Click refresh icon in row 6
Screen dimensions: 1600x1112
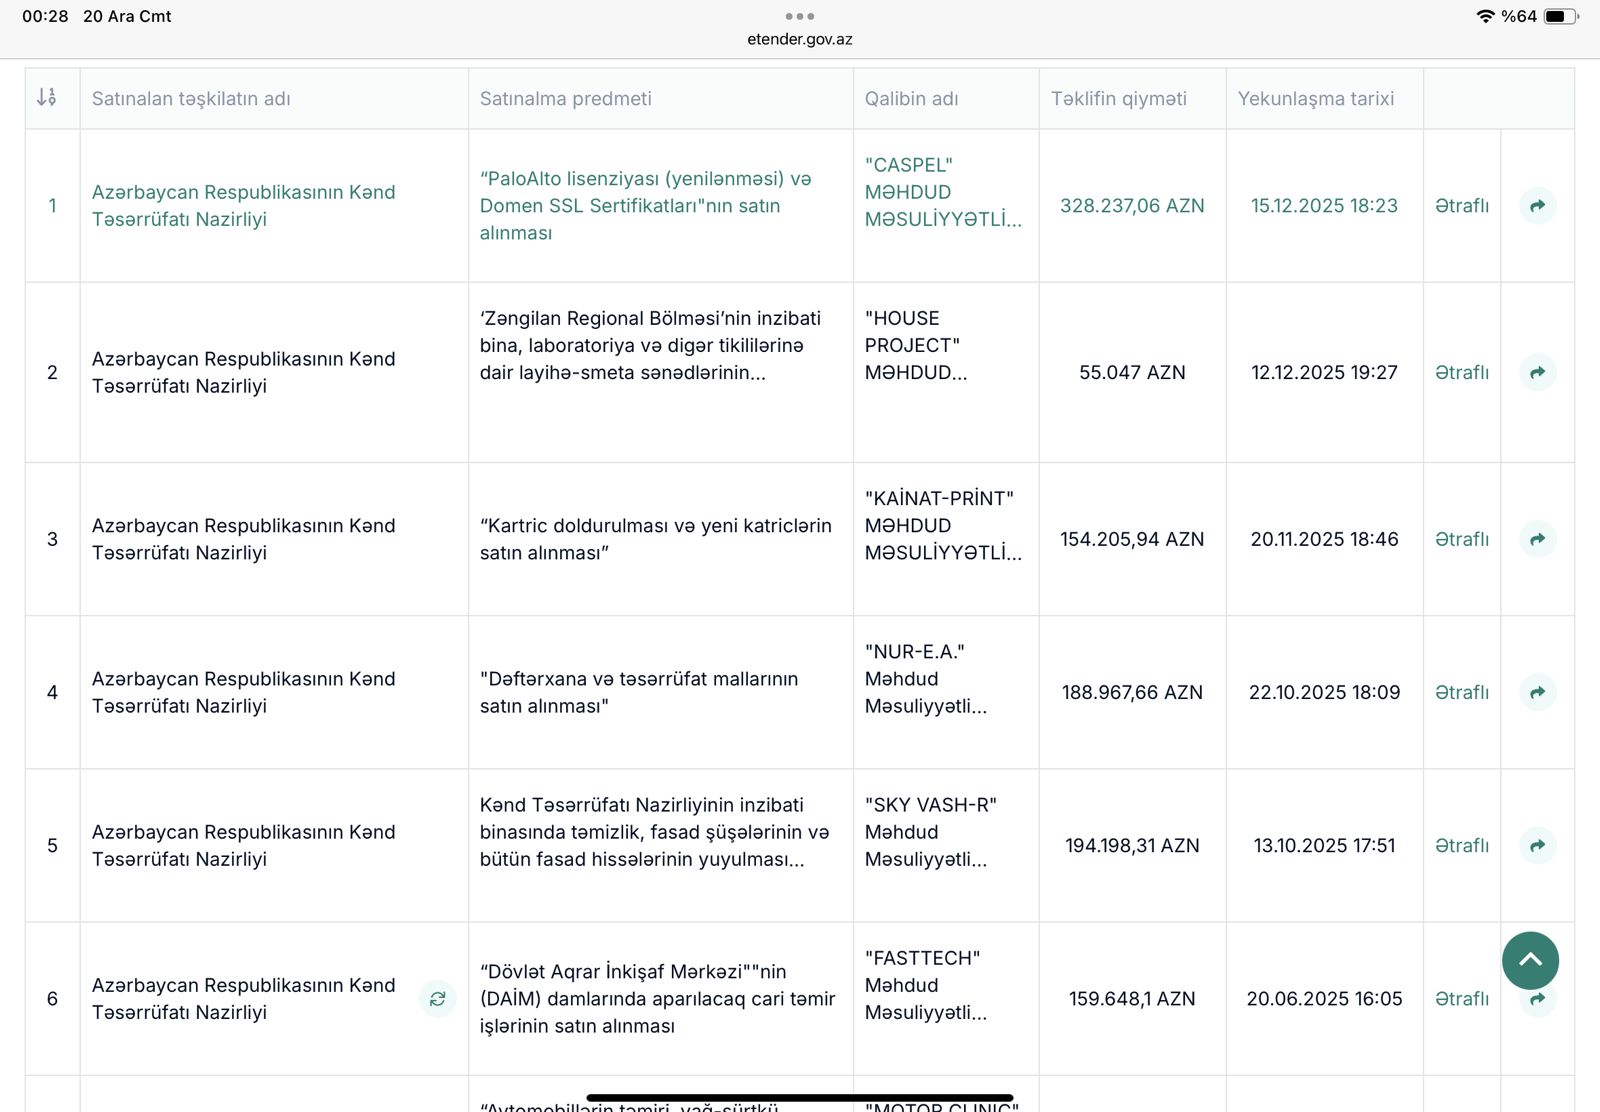coord(437,999)
